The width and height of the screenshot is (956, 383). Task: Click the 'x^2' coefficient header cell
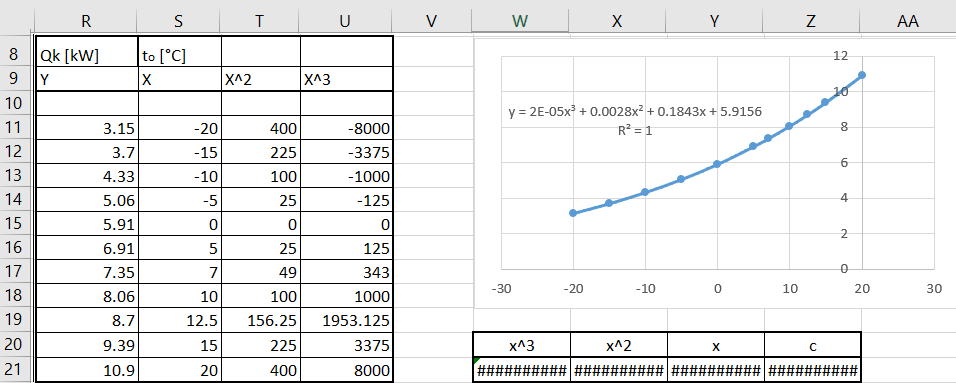[618, 346]
